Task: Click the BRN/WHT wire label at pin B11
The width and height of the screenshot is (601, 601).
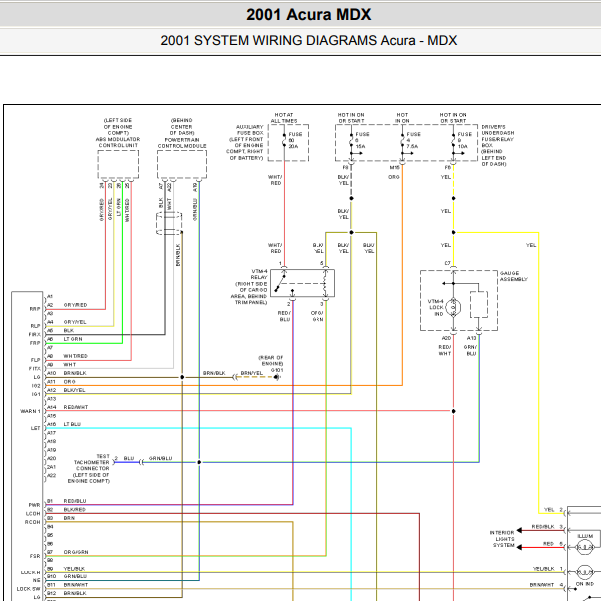Action: pos(76,585)
